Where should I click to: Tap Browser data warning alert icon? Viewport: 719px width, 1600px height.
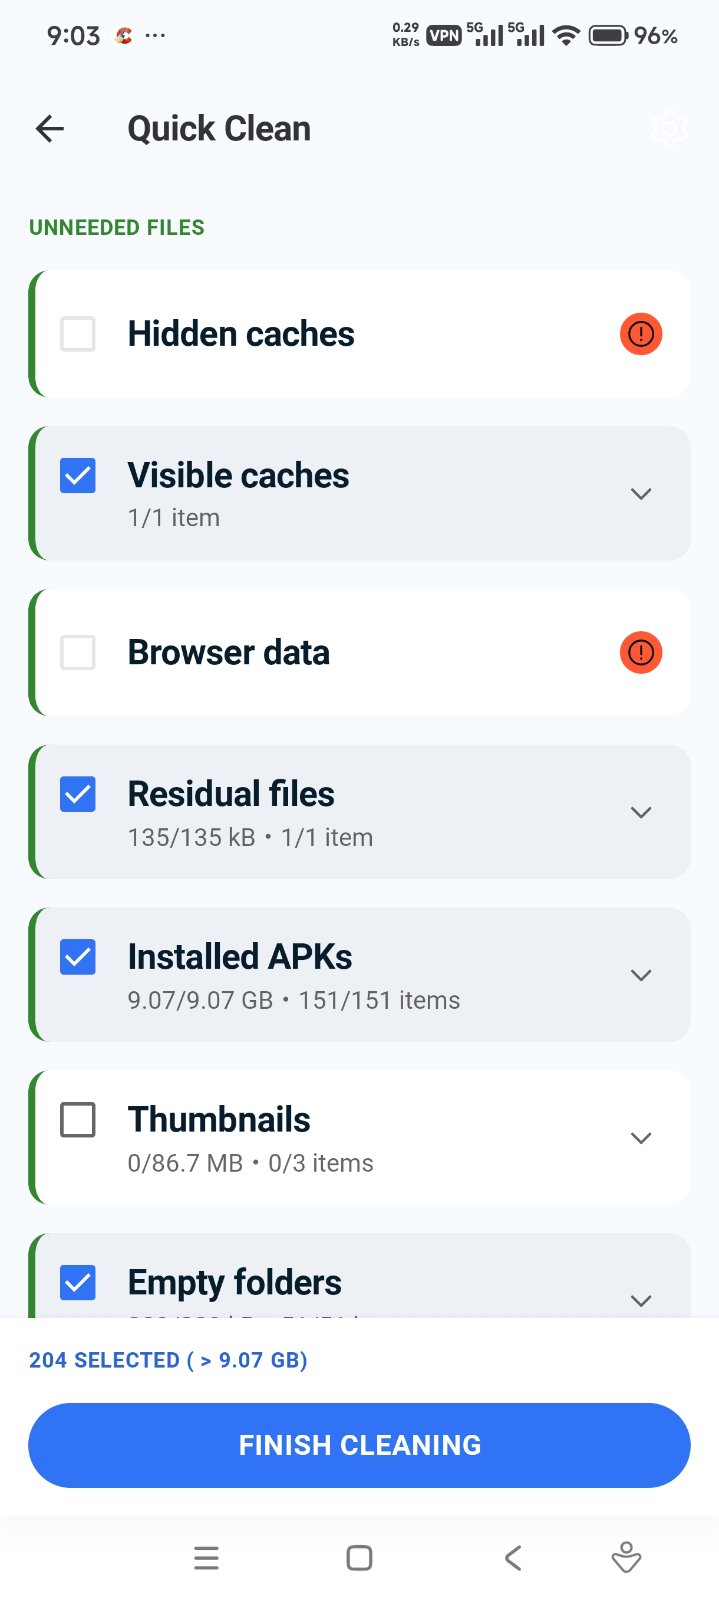pyautogui.click(x=641, y=653)
